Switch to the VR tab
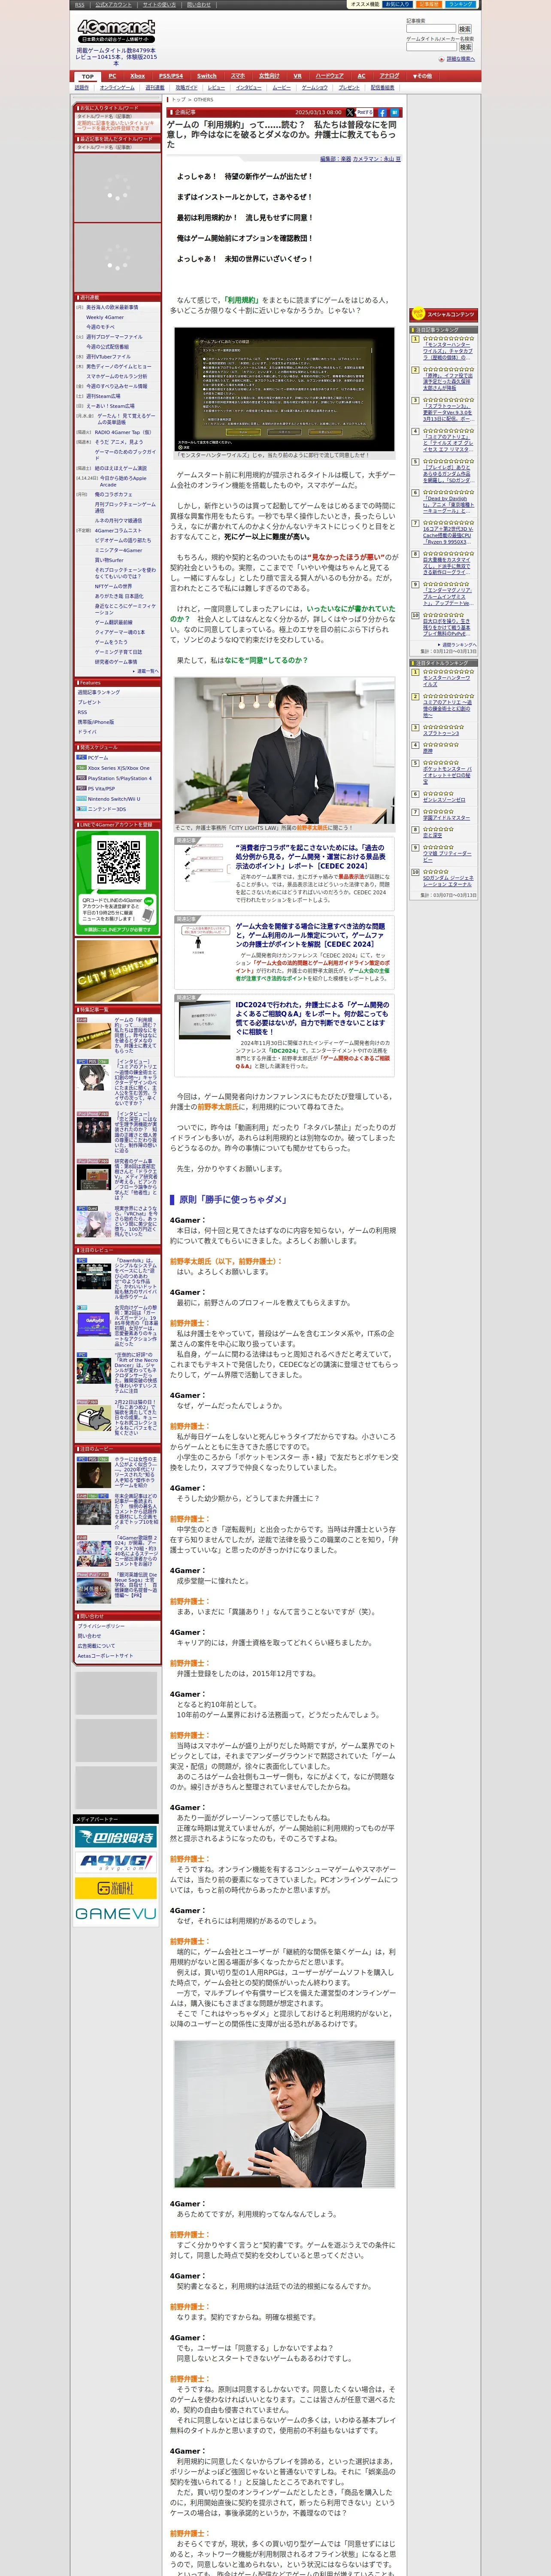Screen dimensions: 551x2576 297,76
